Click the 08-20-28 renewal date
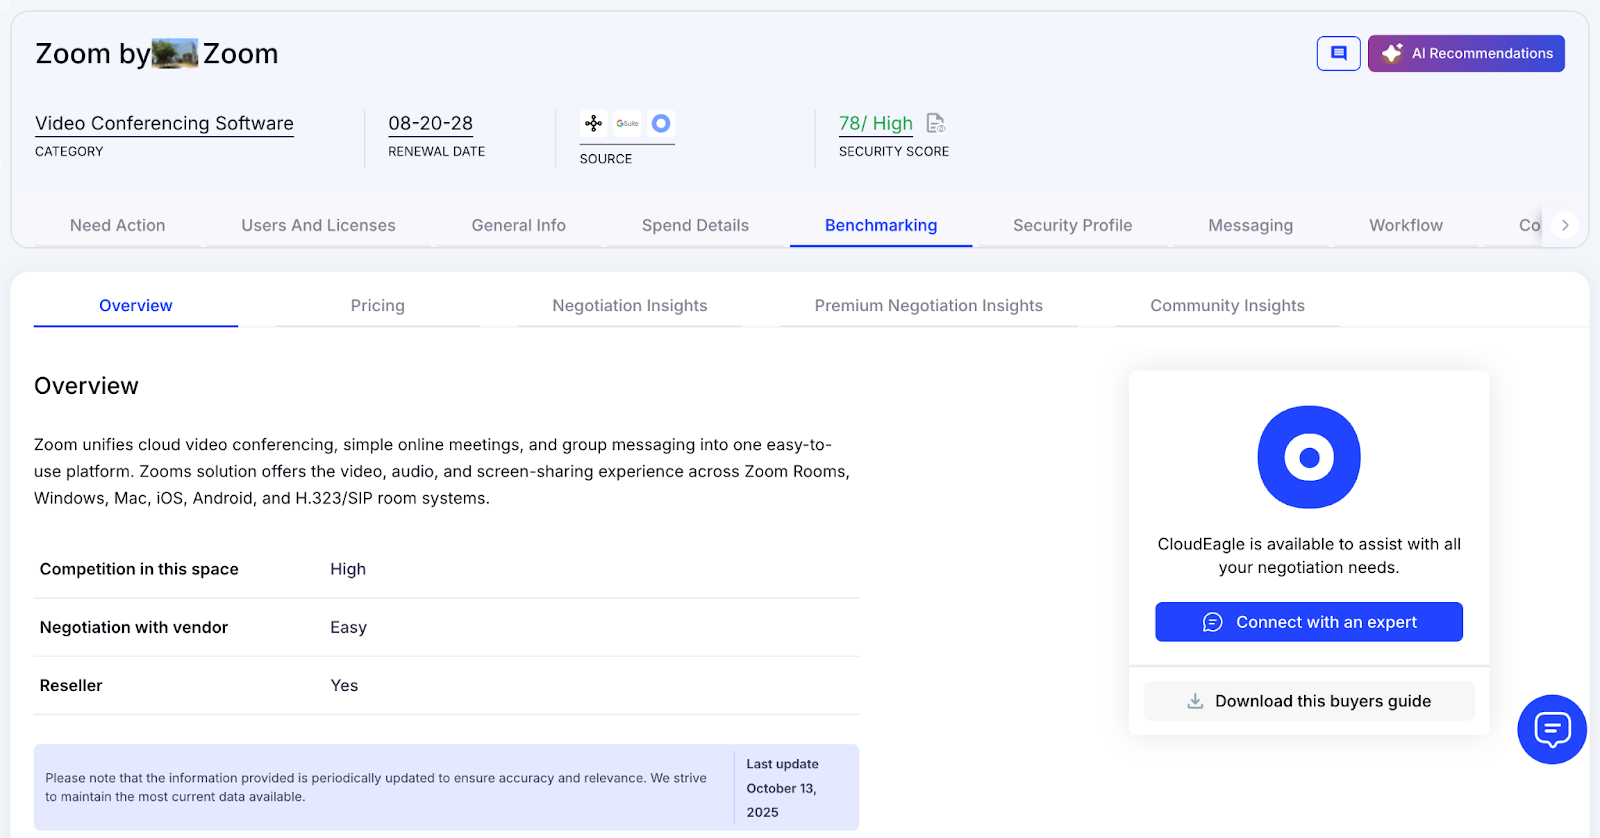 tap(430, 123)
